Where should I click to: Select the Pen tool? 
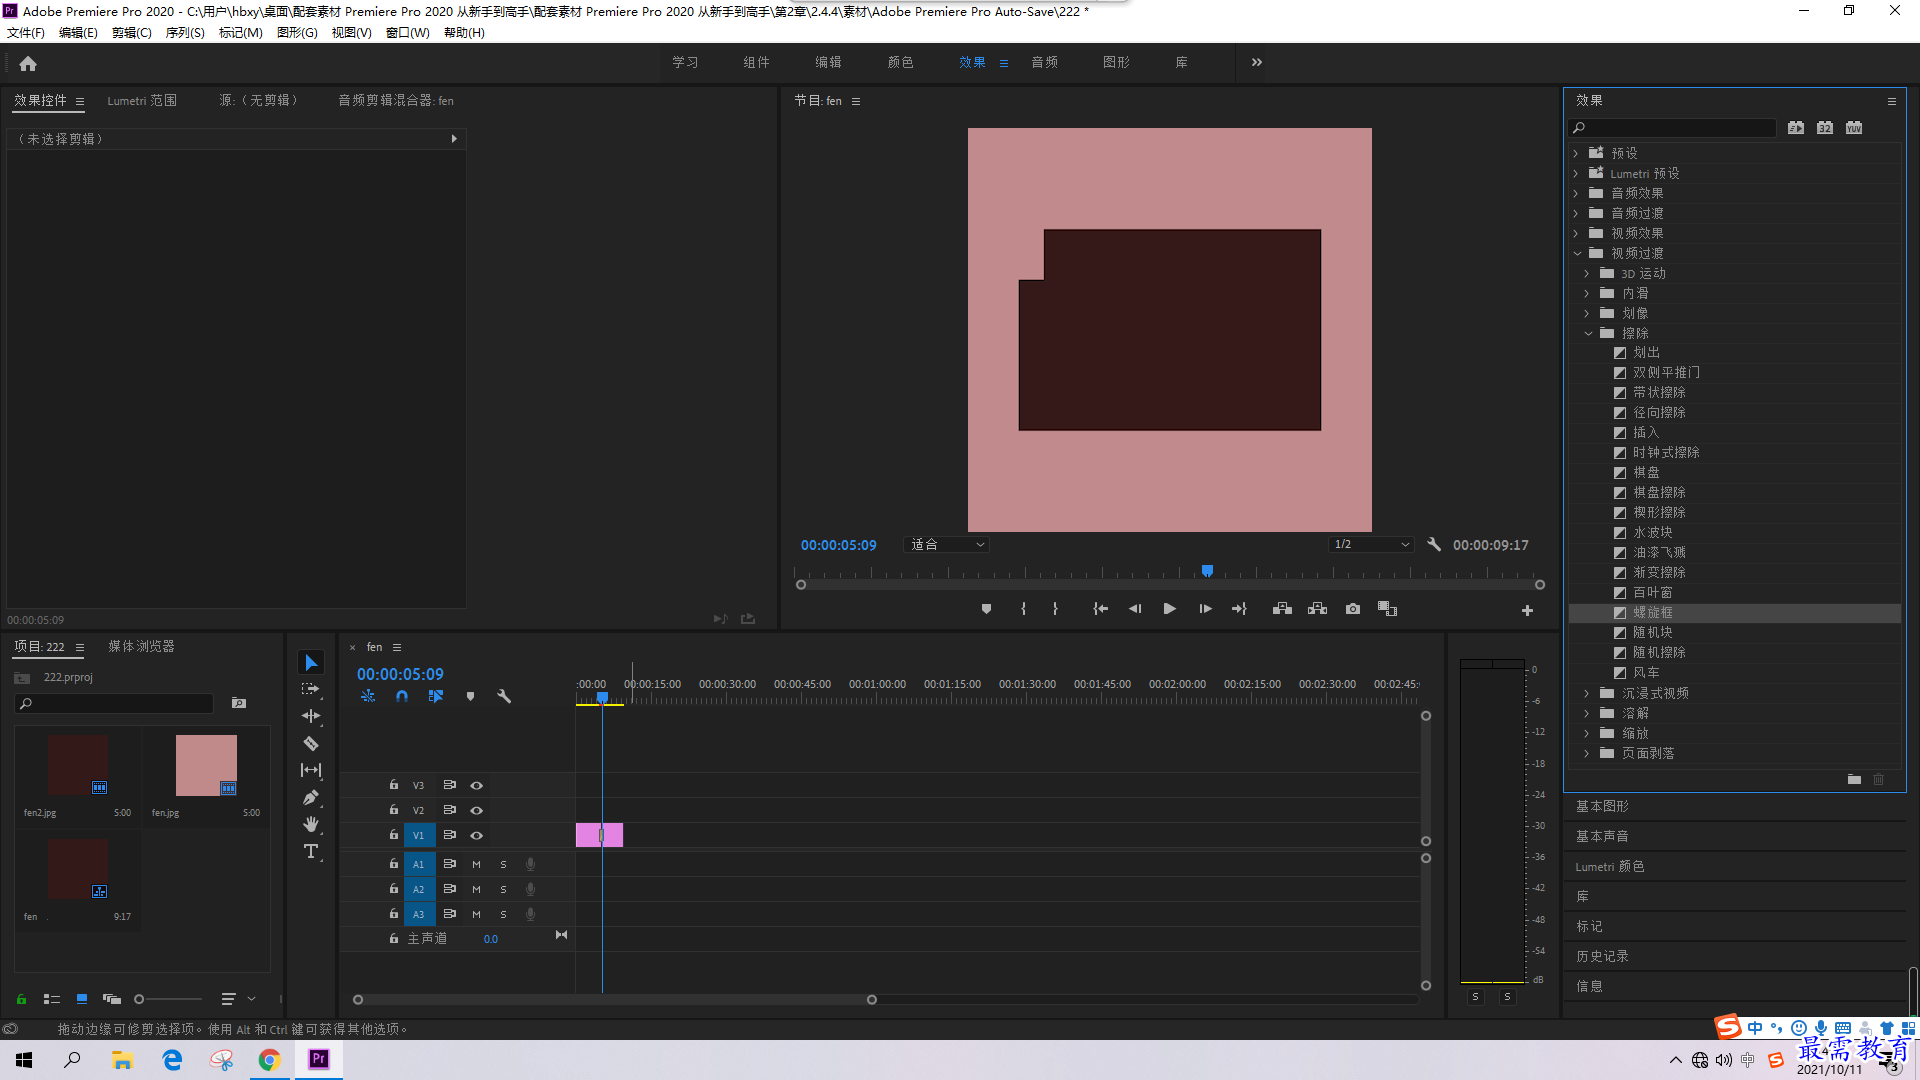tap(311, 797)
